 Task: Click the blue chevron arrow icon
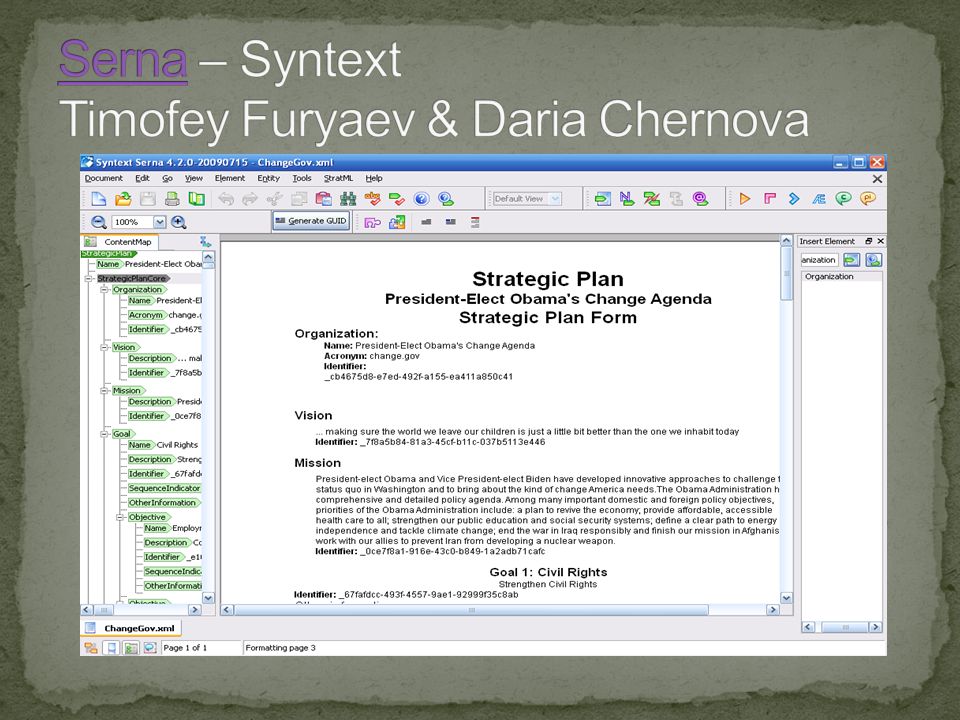click(x=794, y=199)
